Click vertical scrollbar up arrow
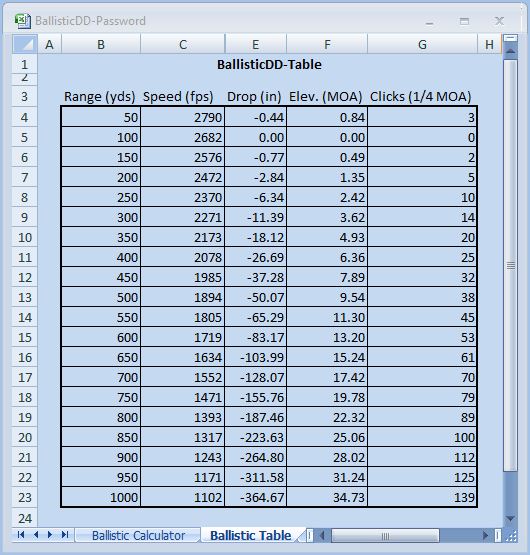The width and height of the screenshot is (530, 555). [510, 51]
